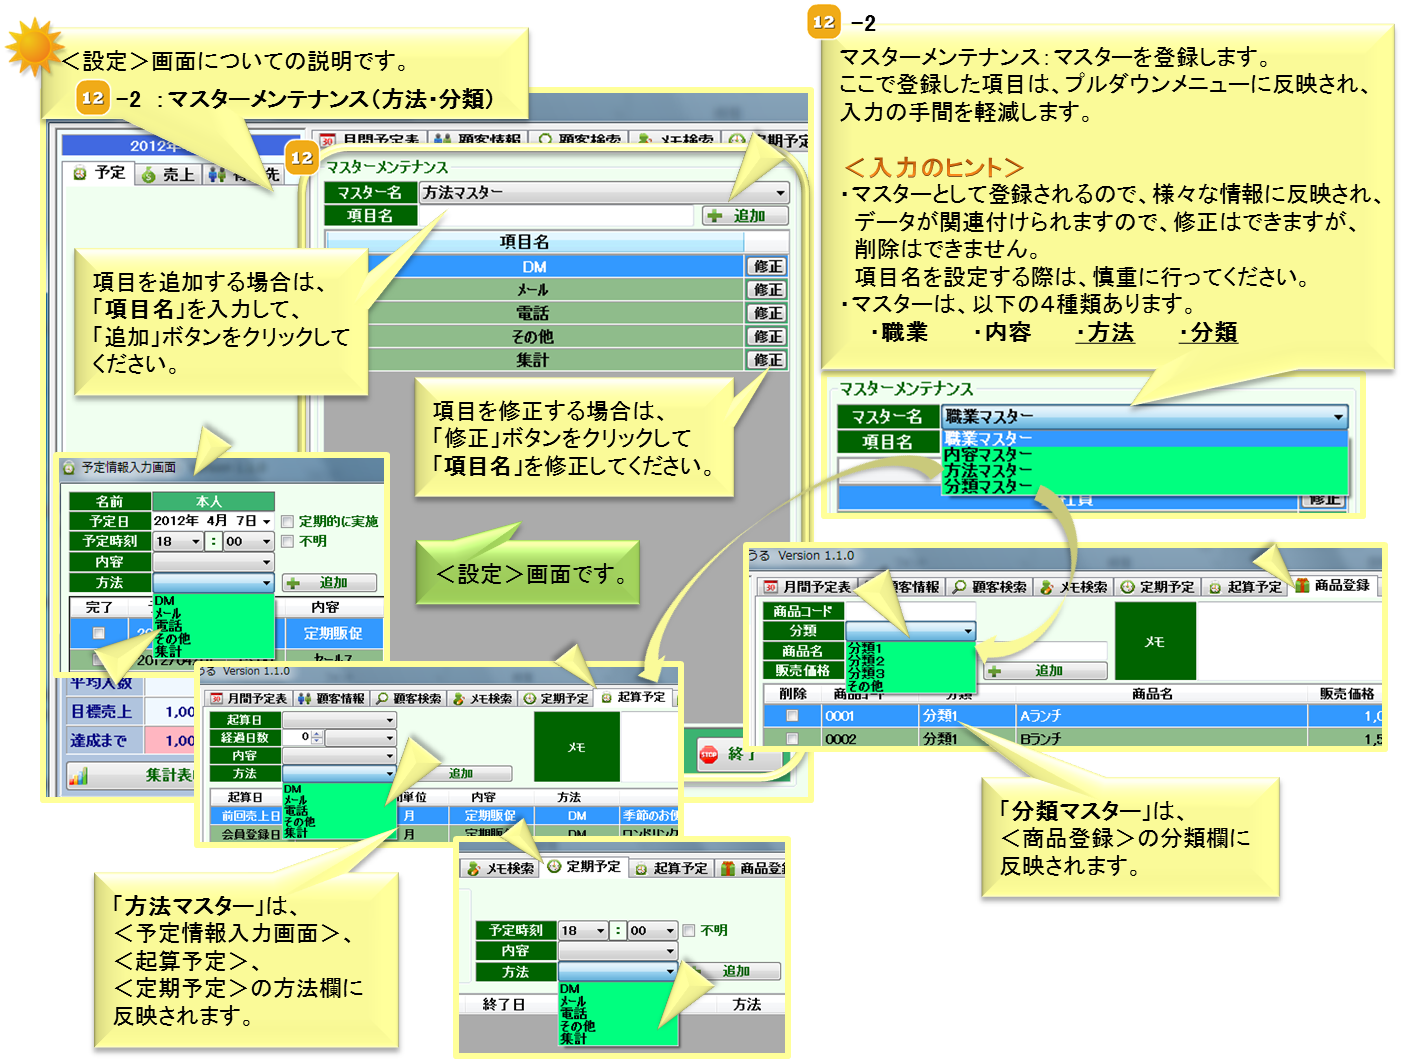
Task: Click the red STOP 終了 button icon
Action: tap(709, 755)
